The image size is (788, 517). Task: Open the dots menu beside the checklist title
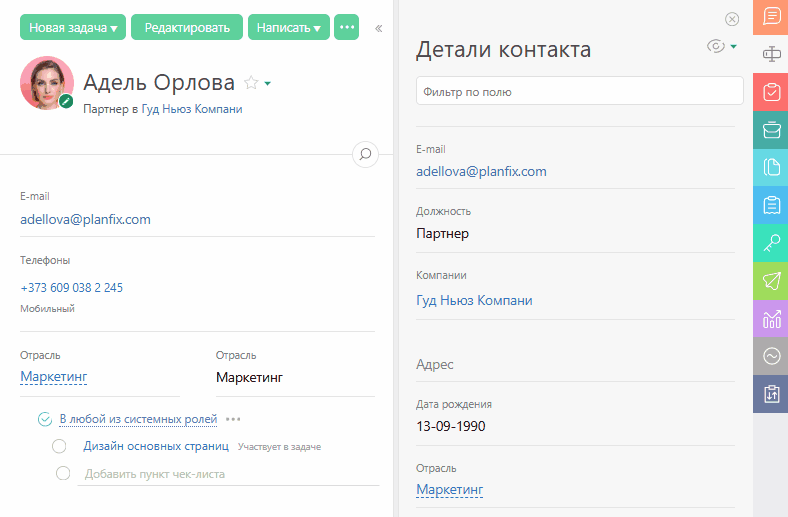[x=233, y=419]
